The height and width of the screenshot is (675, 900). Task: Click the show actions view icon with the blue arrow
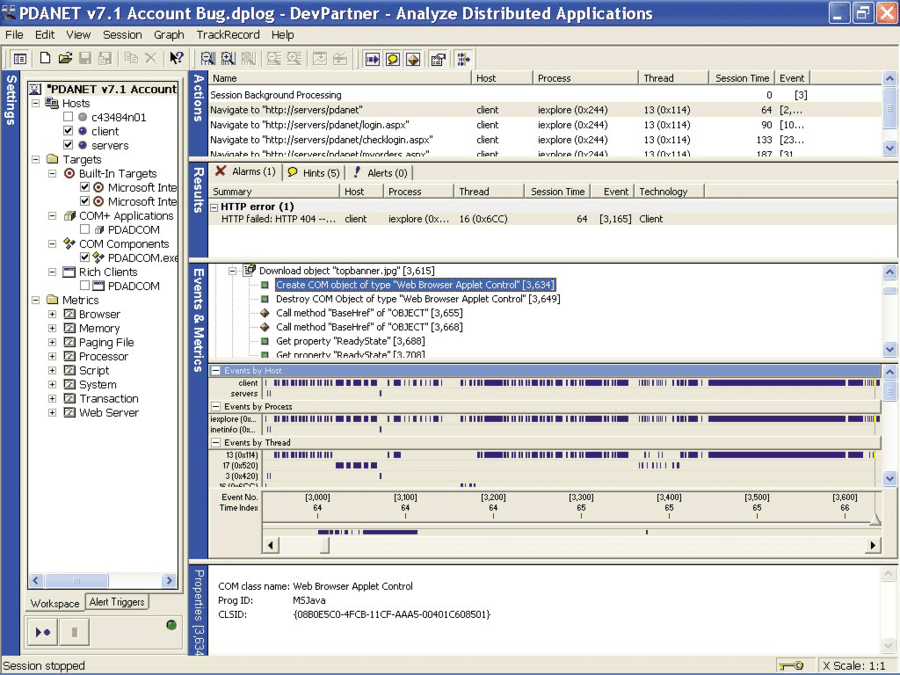tap(373, 59)
